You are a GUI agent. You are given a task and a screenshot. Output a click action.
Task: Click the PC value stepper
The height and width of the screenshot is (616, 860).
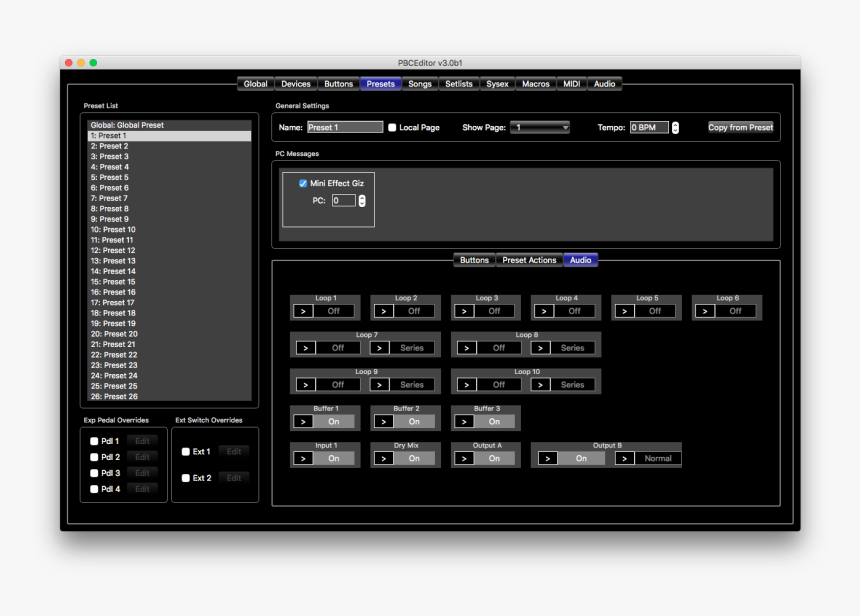tap(362, 201)
